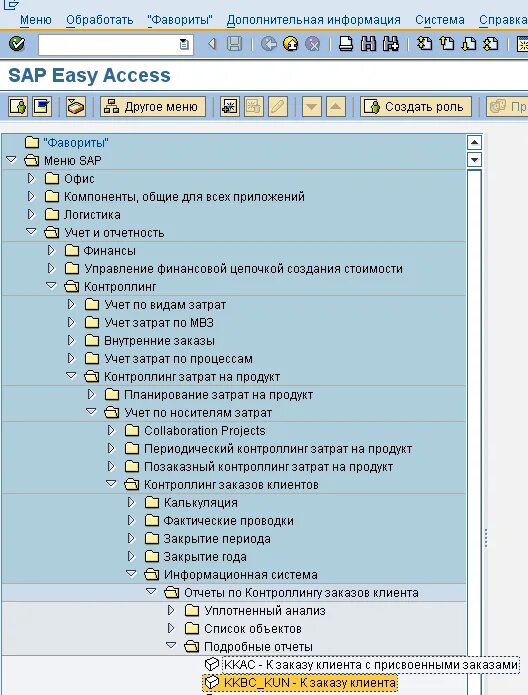Select Периодический контроллинг затрат на продукт
Viewport: 528px width, 695px height.
click(278, 449)
